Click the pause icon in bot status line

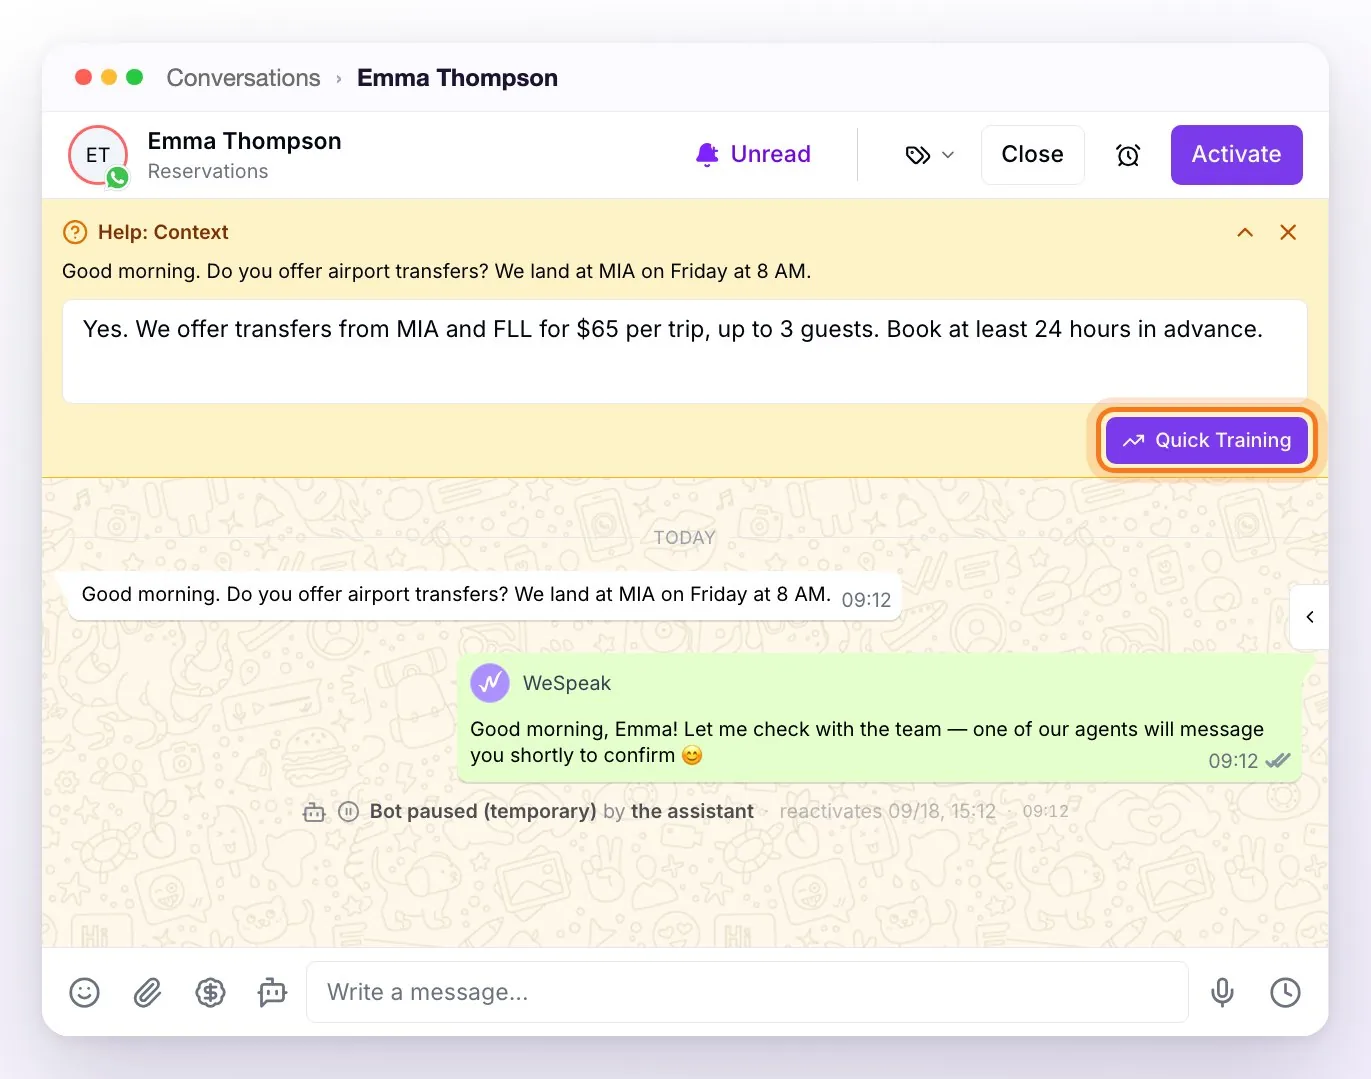click(348, 812)
